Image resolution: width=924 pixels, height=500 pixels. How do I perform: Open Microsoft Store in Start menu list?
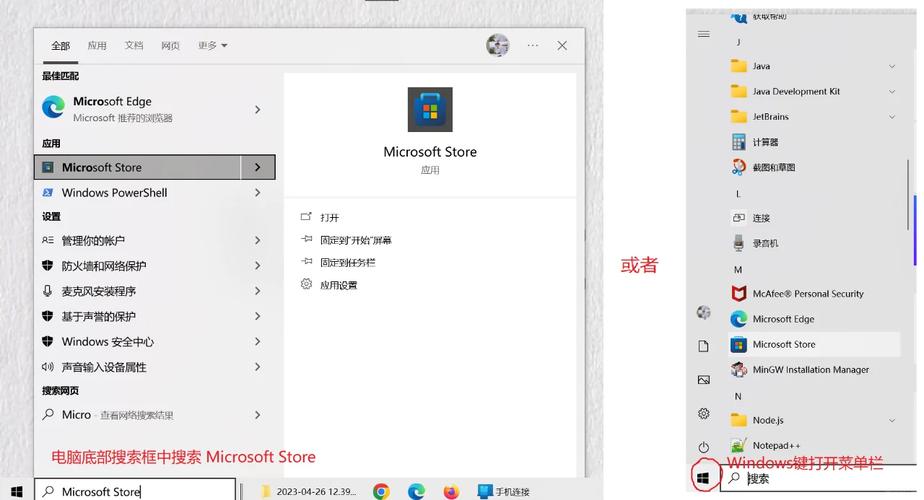[x=814, y=344]
